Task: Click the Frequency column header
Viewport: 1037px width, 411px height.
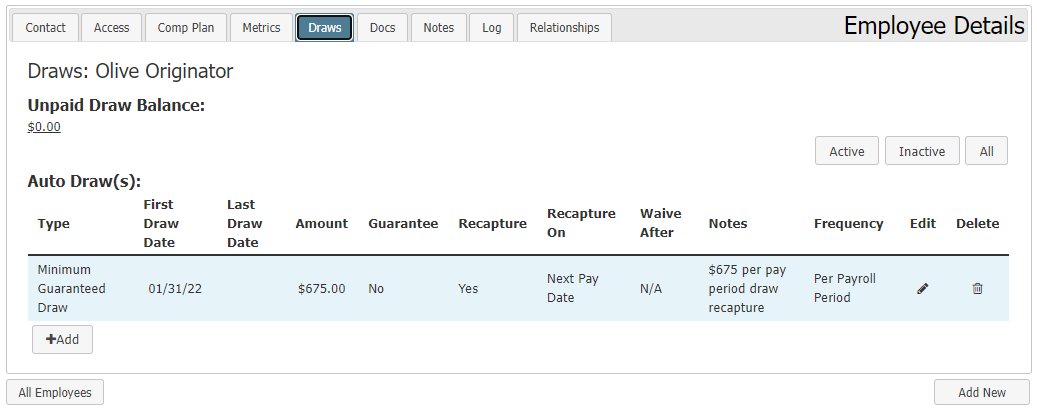Action: click(x=849, y=224)
